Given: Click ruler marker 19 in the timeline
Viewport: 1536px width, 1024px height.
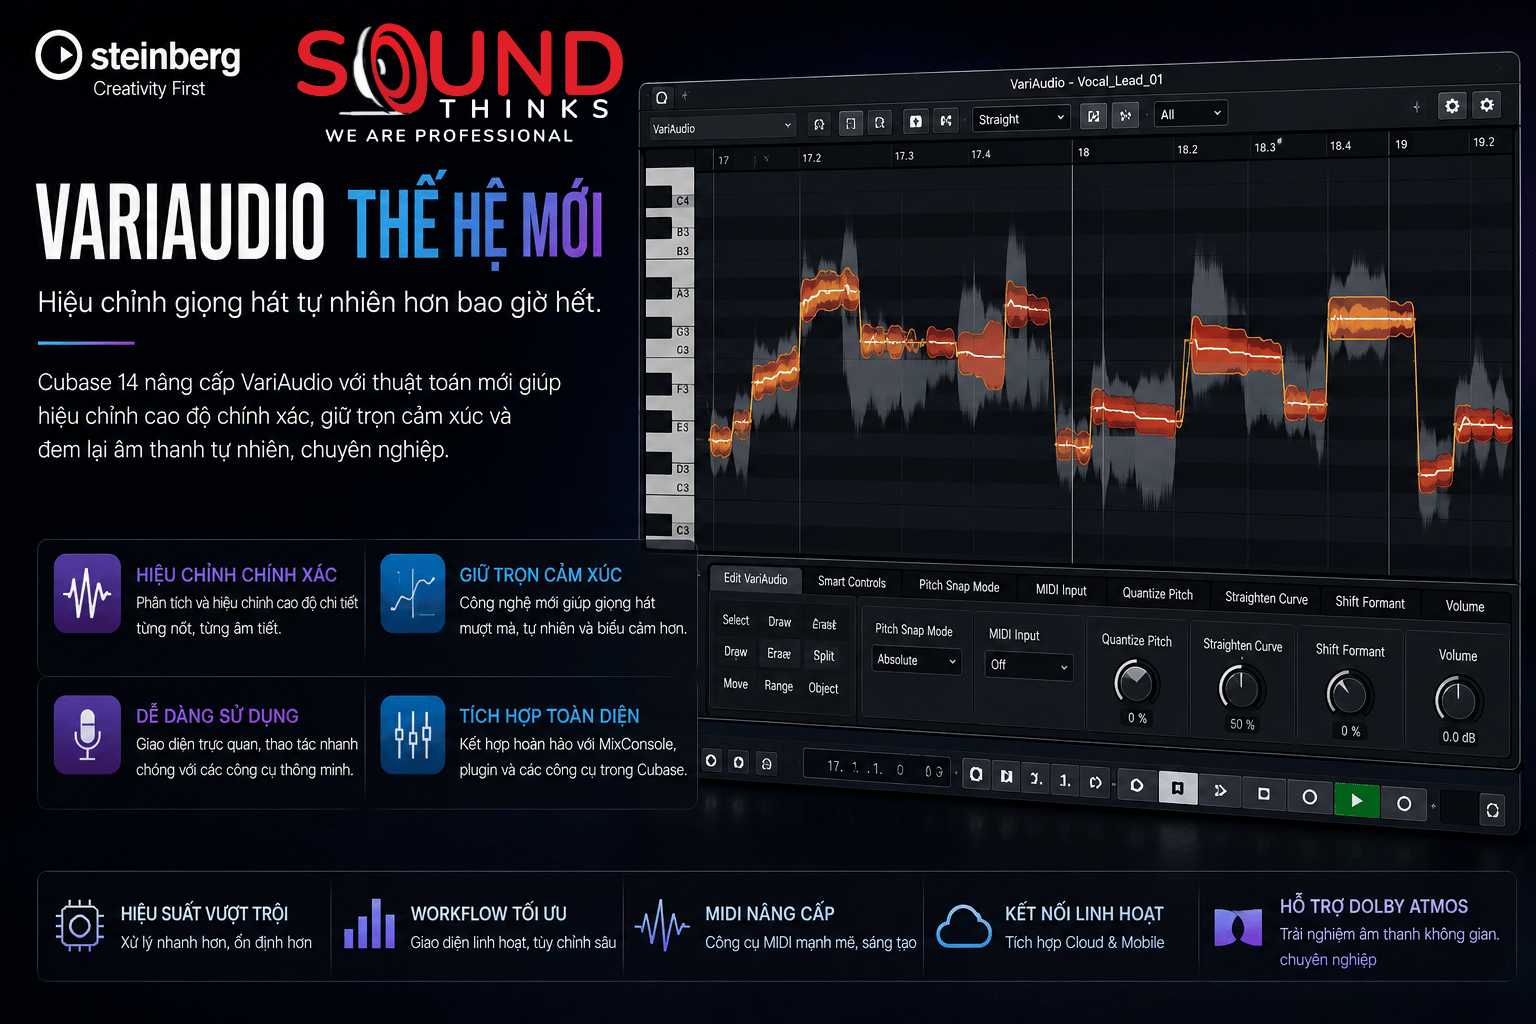Looking at the screenshot, I should 1401,144.
